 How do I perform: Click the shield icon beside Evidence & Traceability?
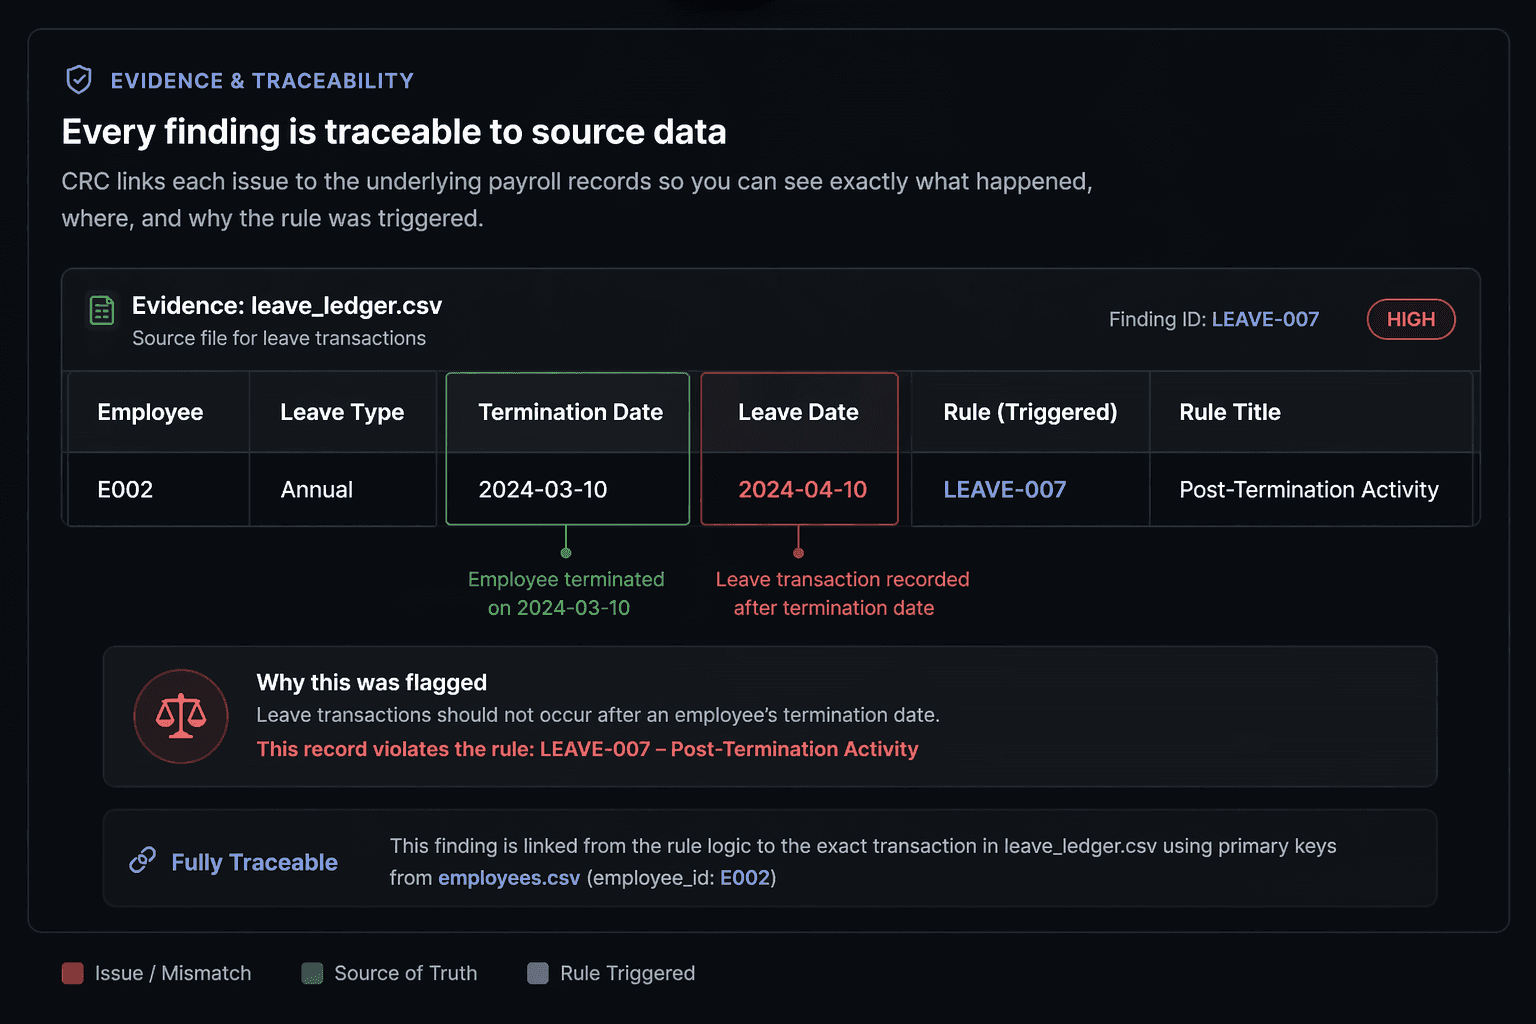(78, 80)
